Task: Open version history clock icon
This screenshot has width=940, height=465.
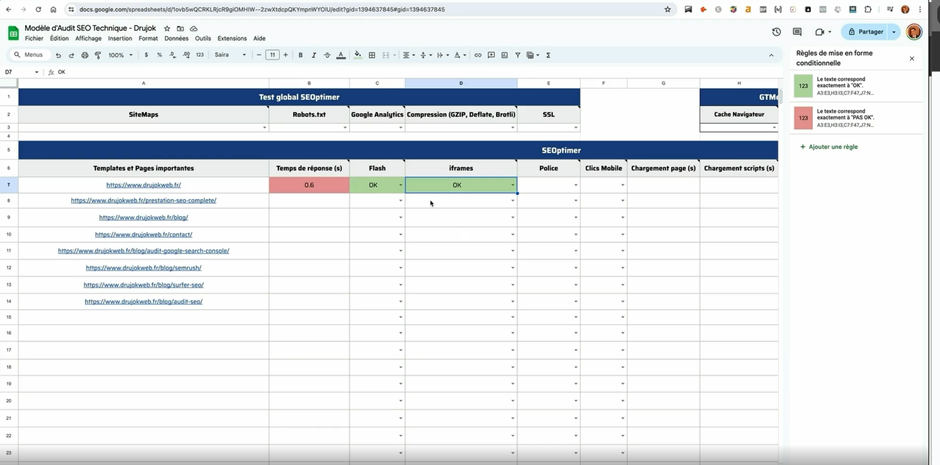Action: click(776, 32)
